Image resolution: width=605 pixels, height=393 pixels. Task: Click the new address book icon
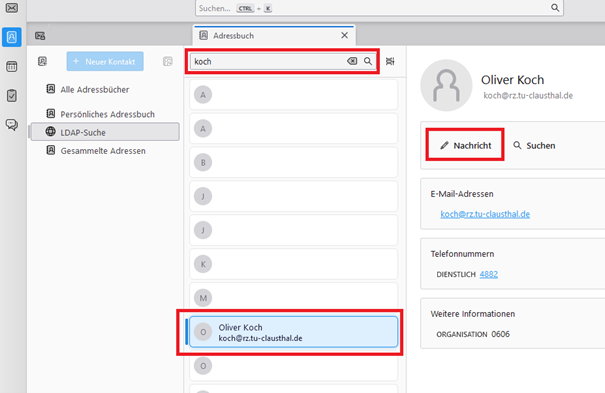(42, 61)
